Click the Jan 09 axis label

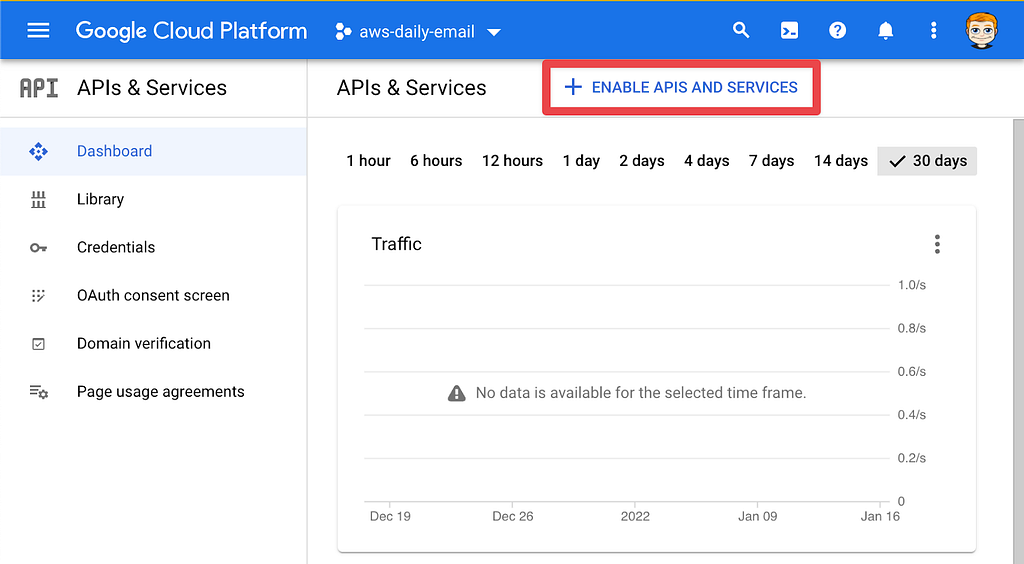758,516
